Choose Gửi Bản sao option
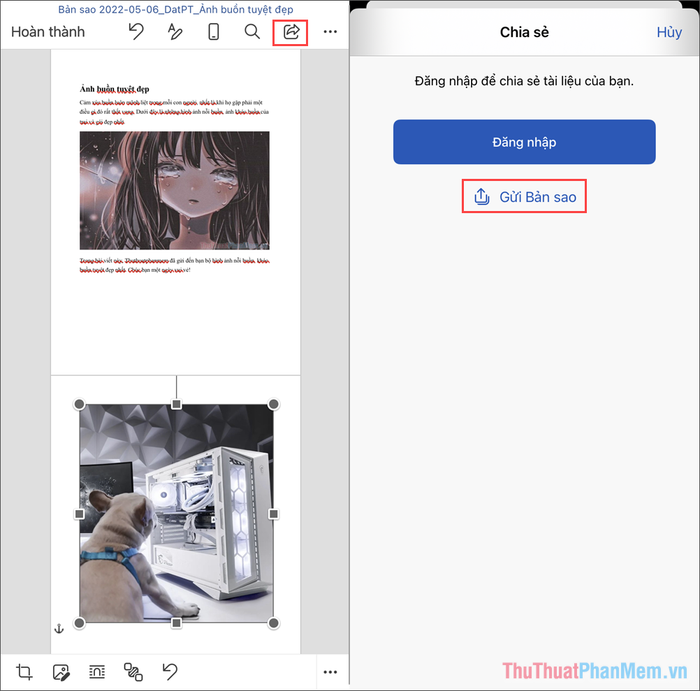 point(525,197)
